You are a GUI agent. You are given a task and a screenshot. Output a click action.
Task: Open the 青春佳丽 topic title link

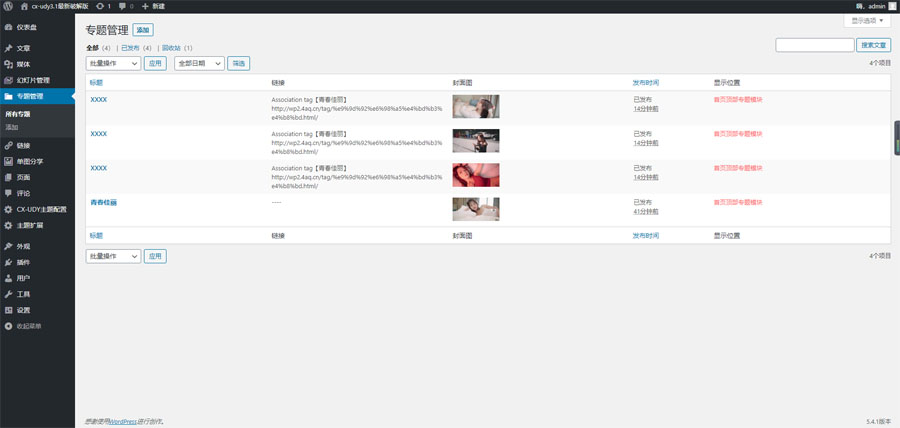click(x=104, y=203)
